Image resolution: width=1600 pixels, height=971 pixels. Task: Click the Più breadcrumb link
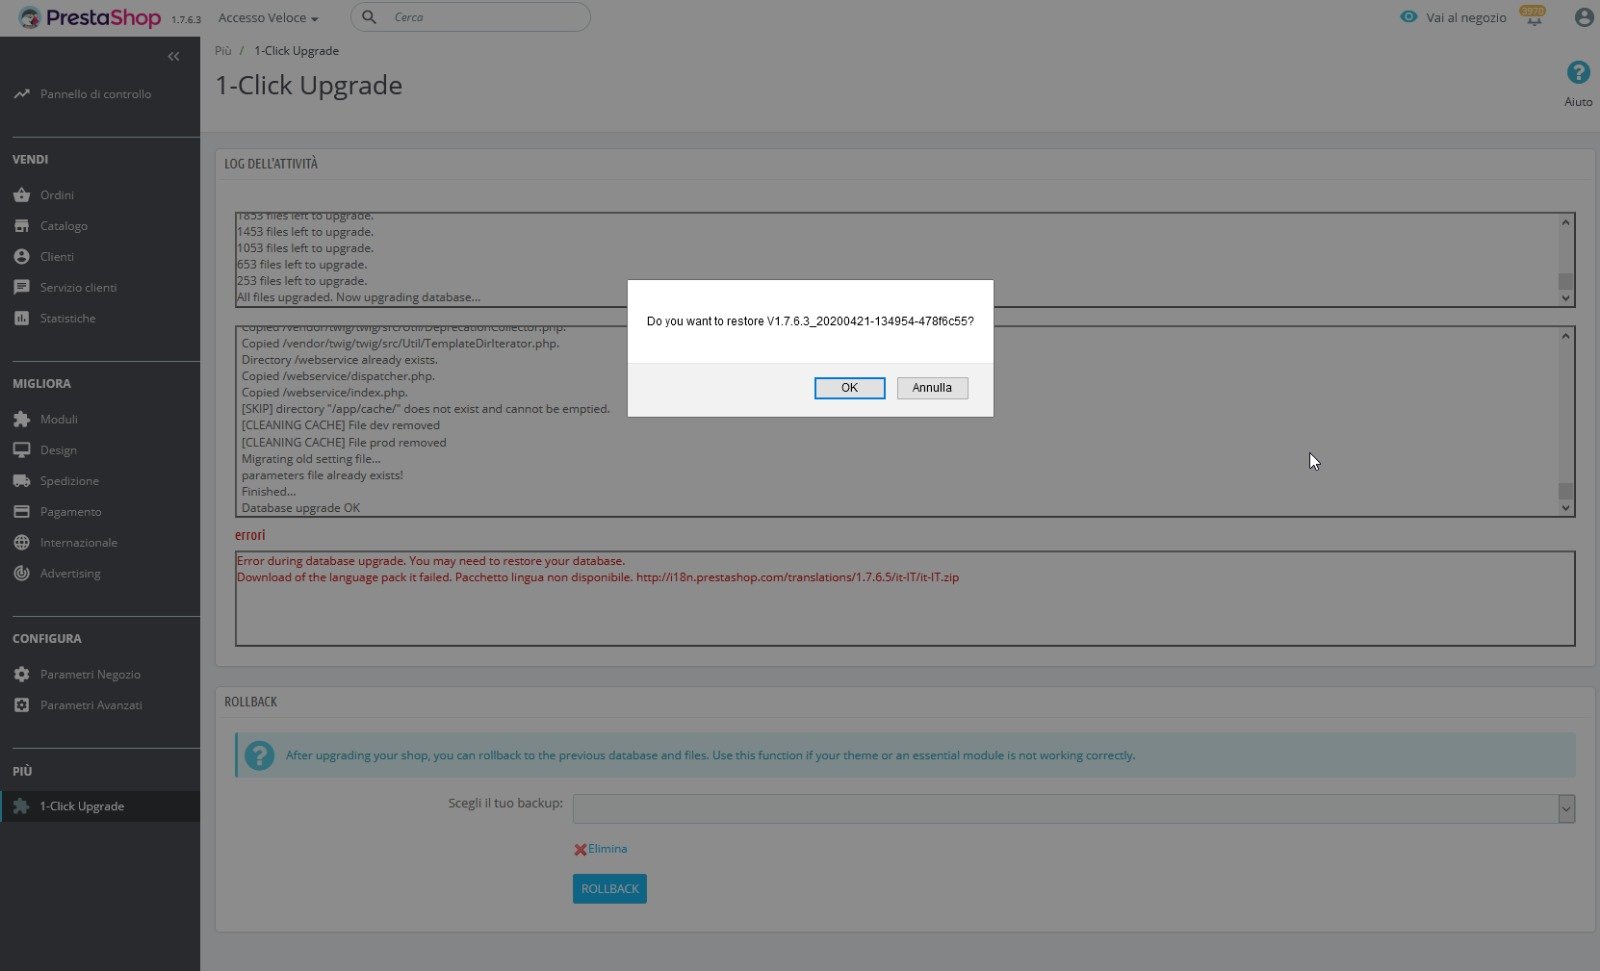pyautogui.click(x=223, y=51)
